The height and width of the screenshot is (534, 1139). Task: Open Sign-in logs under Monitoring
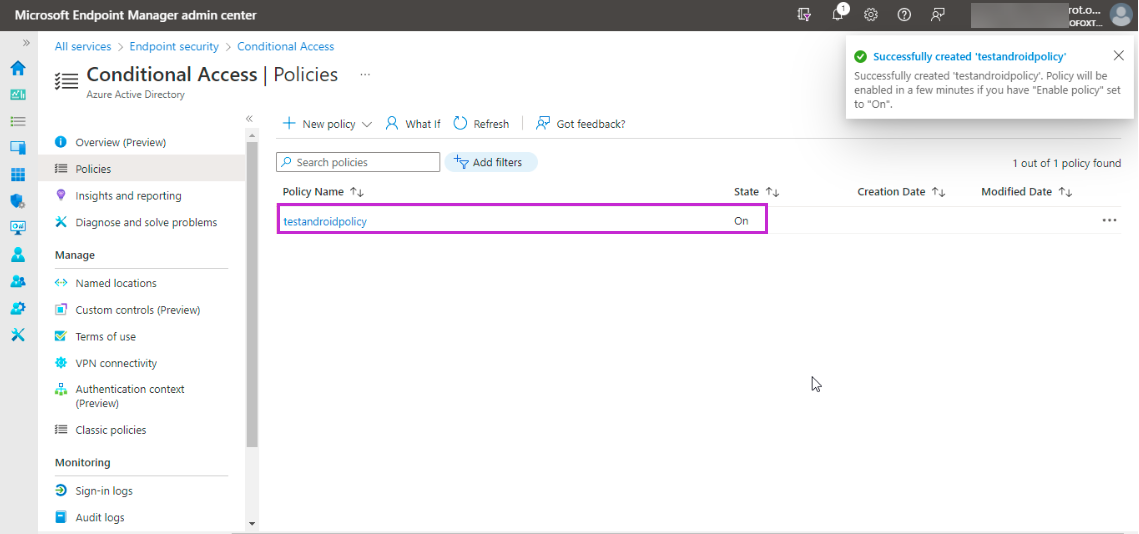click(104, 491)
